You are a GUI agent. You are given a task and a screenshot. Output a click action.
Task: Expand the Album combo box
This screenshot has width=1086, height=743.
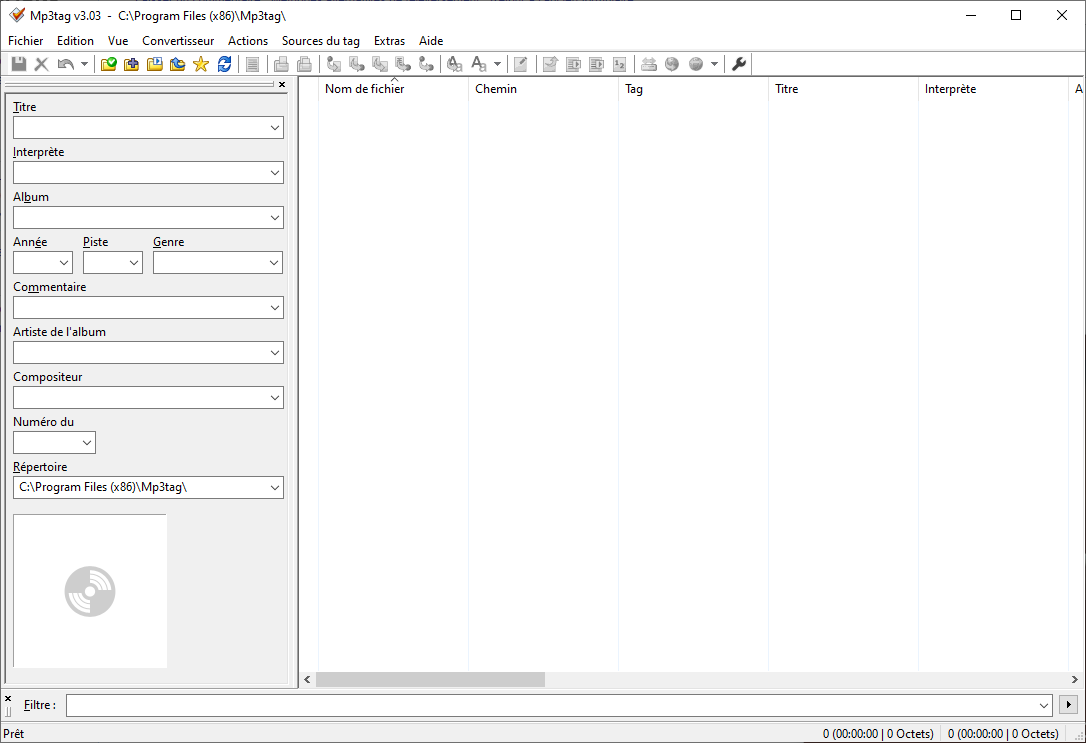pos(274,217)
